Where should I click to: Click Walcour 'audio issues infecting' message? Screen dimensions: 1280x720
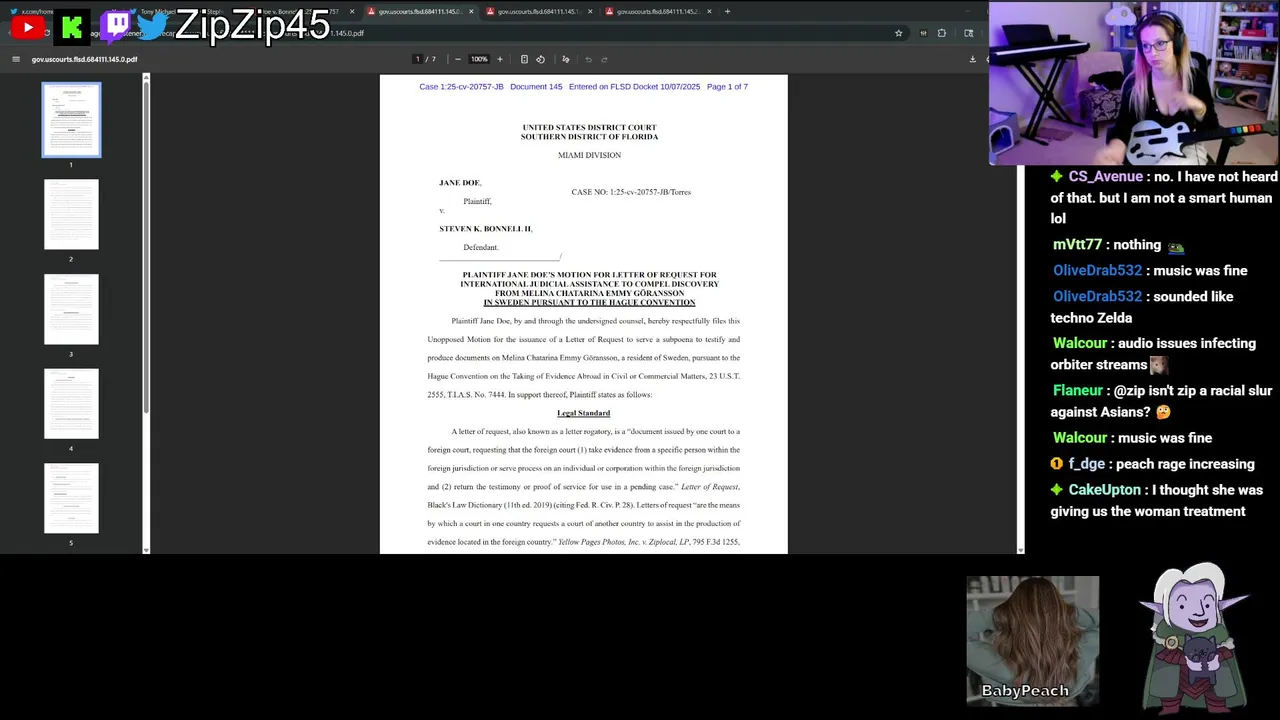coord(1154,354)
